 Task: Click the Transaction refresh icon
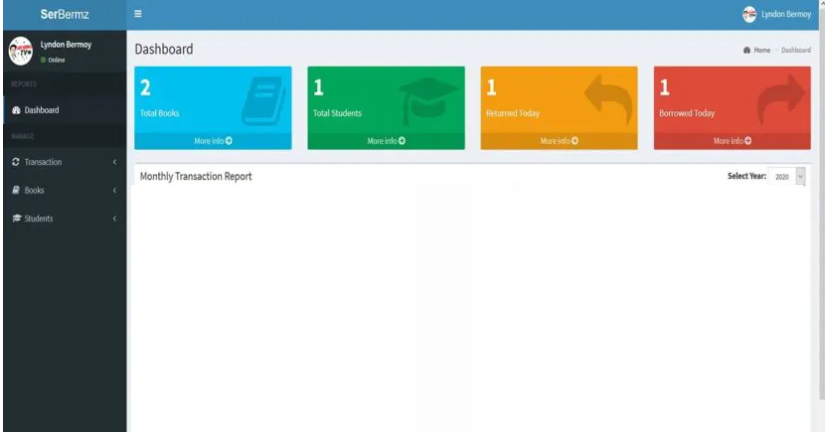tap(16, 162)
